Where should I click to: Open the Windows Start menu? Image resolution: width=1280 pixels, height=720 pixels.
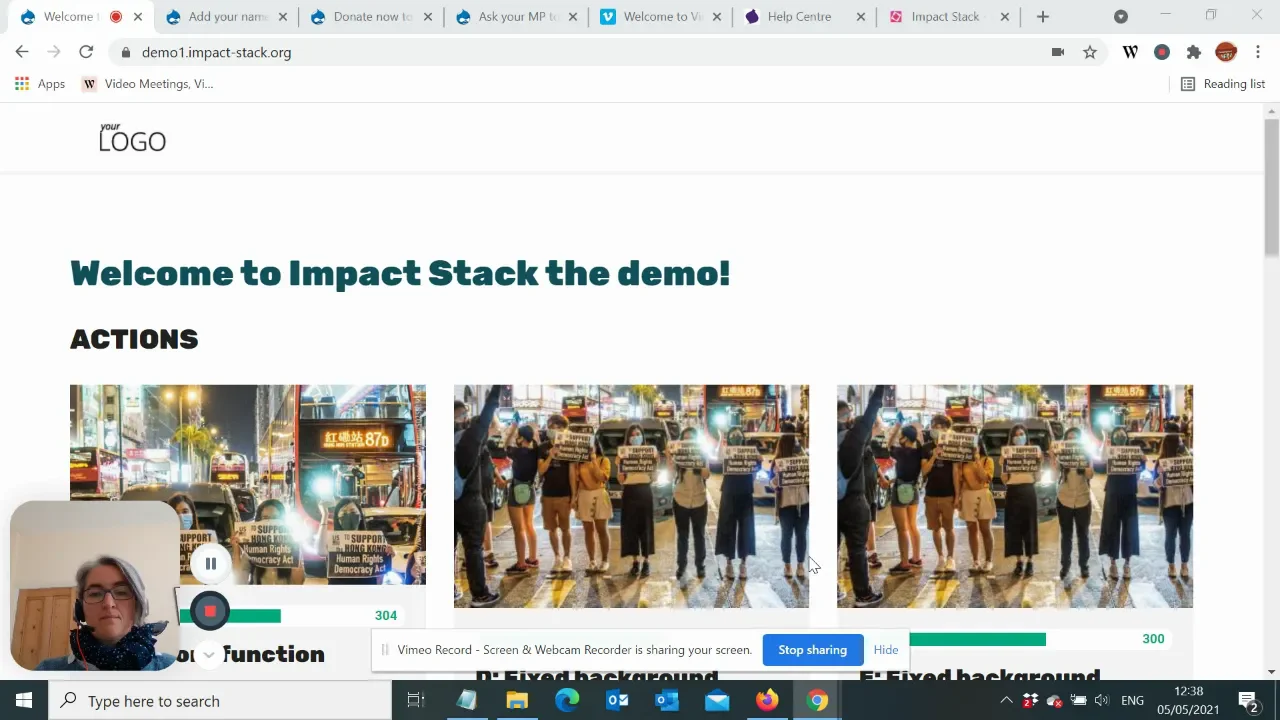click(24, 701)
